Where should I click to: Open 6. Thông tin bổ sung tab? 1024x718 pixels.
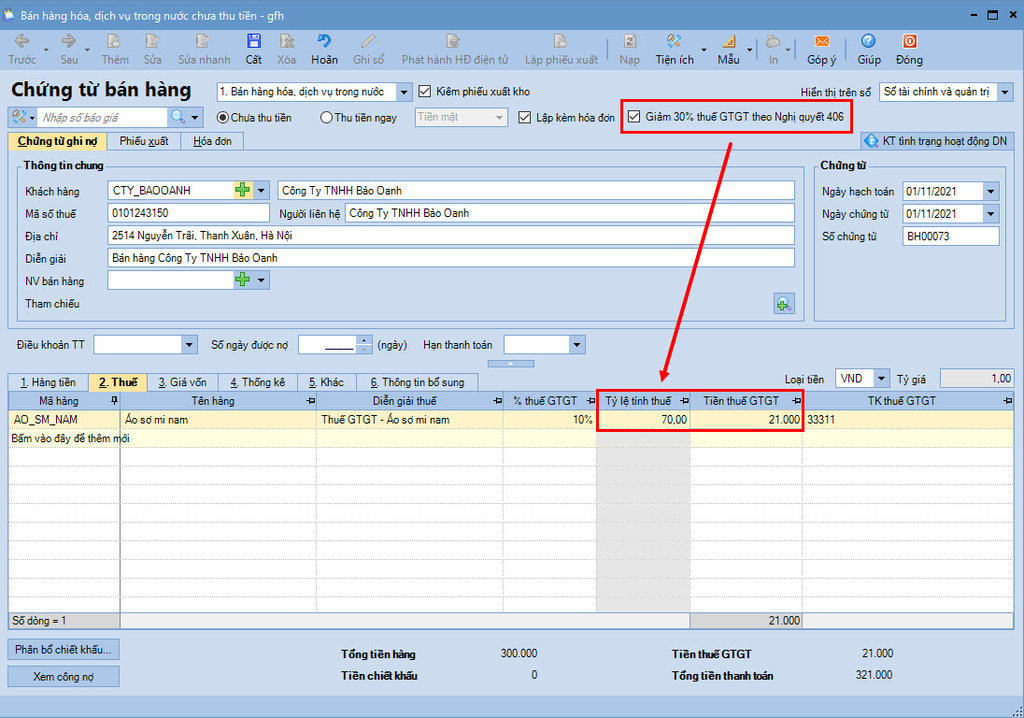click(x=417, y=382)
